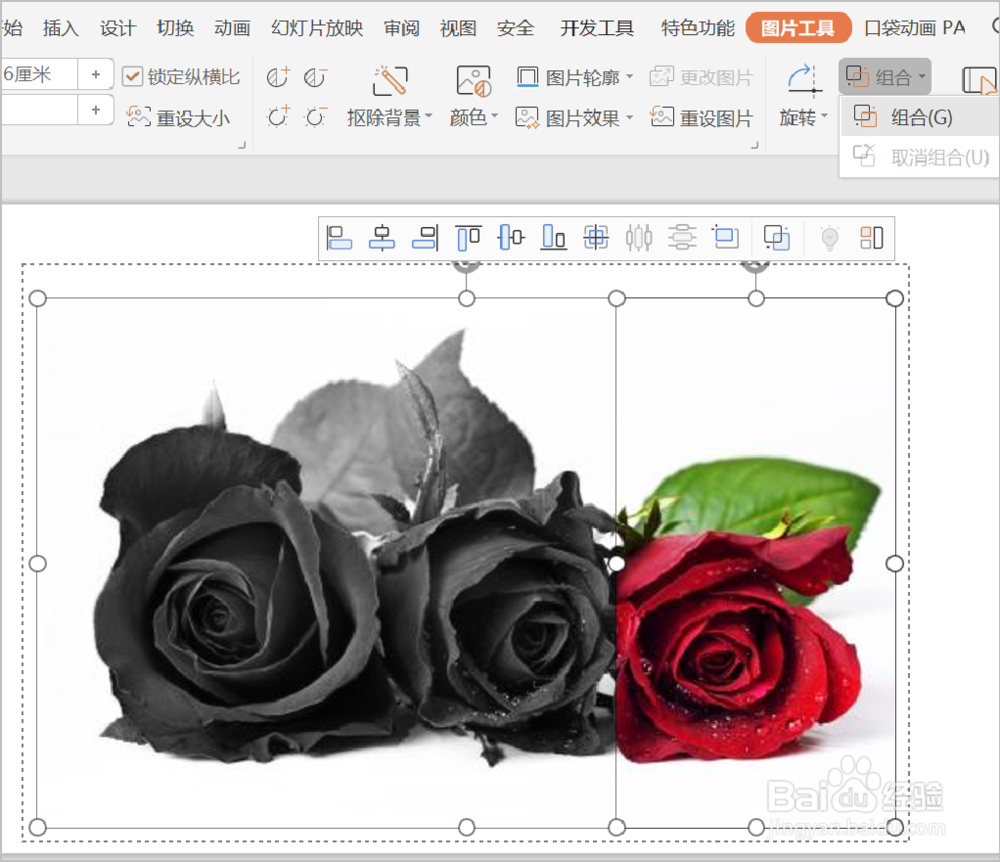1000x862 pixels.
Task: Open the picture style group dialog launcher
Action: pos(754,146)
